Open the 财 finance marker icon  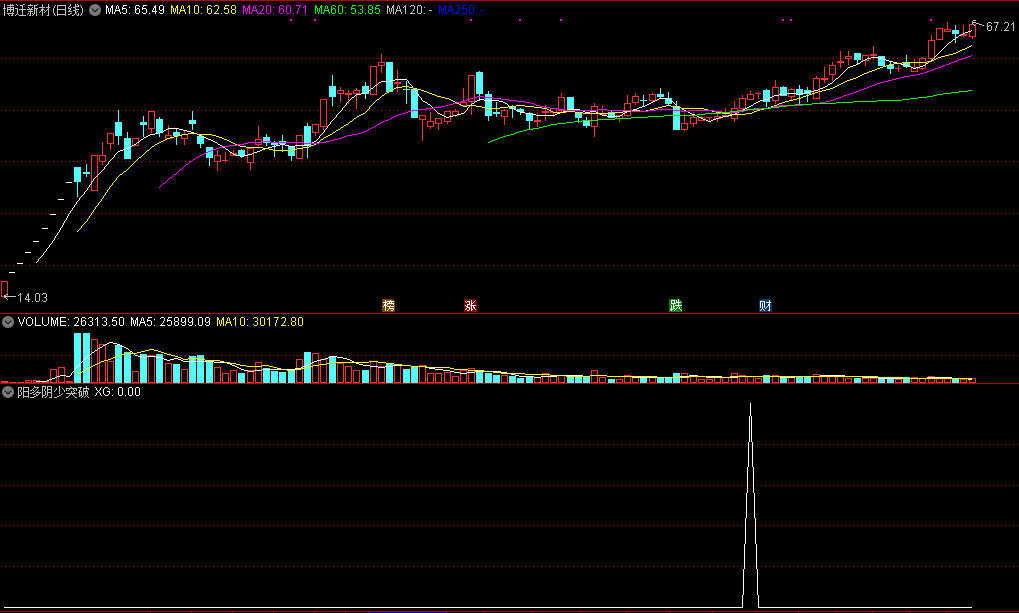766,306
